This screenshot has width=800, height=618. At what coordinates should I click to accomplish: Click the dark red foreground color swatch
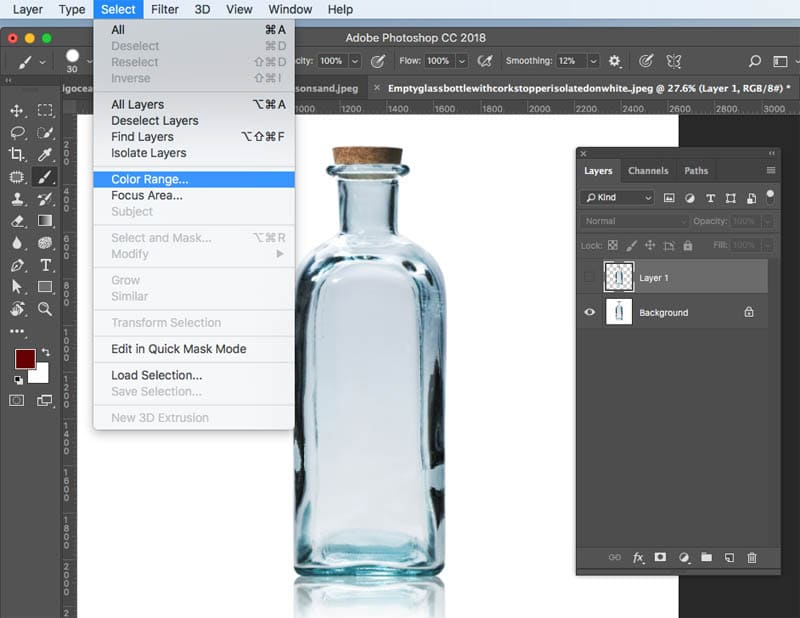(25, 359)
